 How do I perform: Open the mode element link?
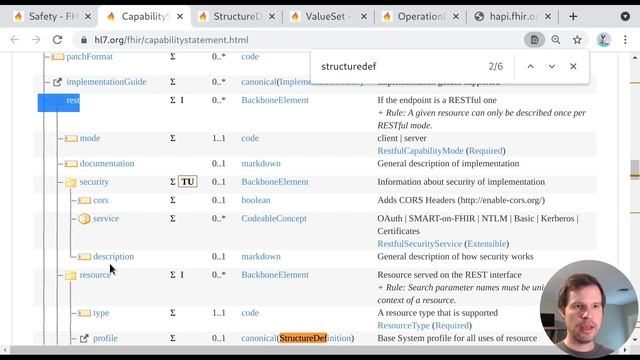pos(90,138)
